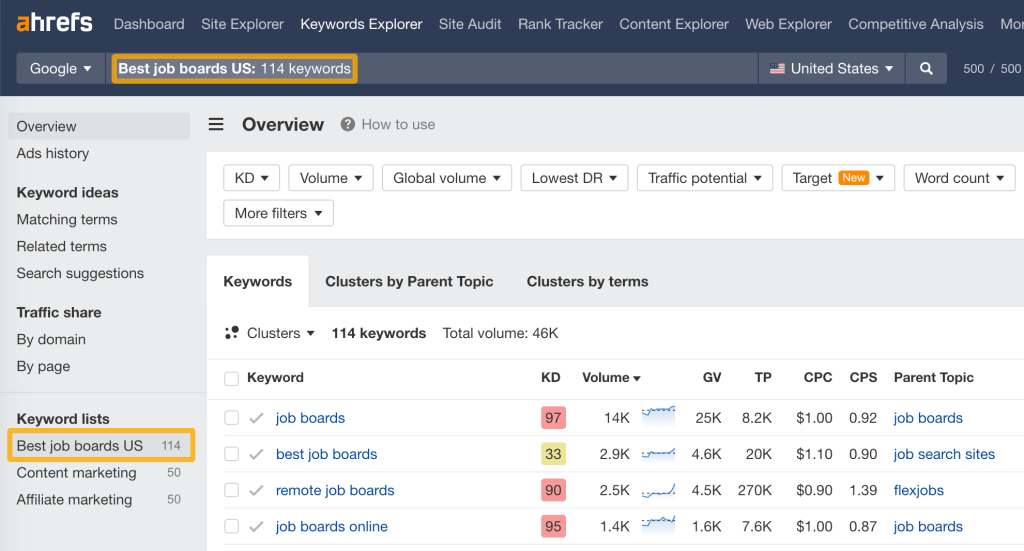This screenshot has width=1024, height=551.
Task: Click the checkmark icon beside job boards
Action: tap(257, 418)
